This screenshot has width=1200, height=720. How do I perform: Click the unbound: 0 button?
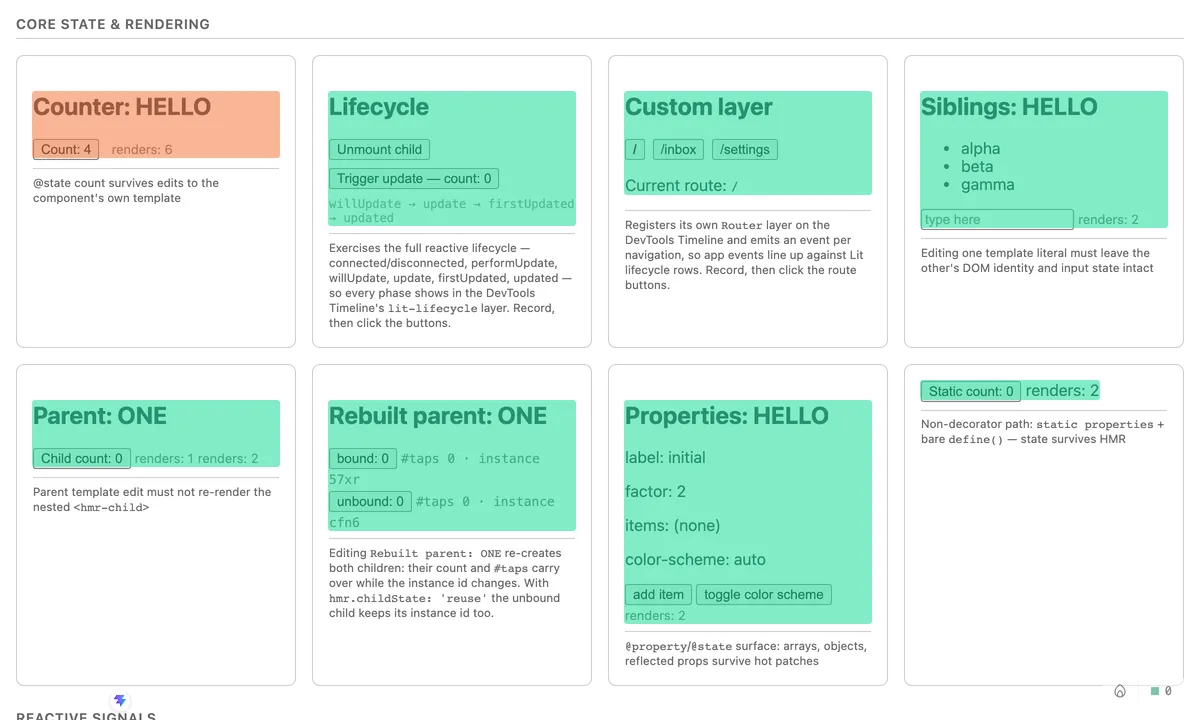click(370, 501)
